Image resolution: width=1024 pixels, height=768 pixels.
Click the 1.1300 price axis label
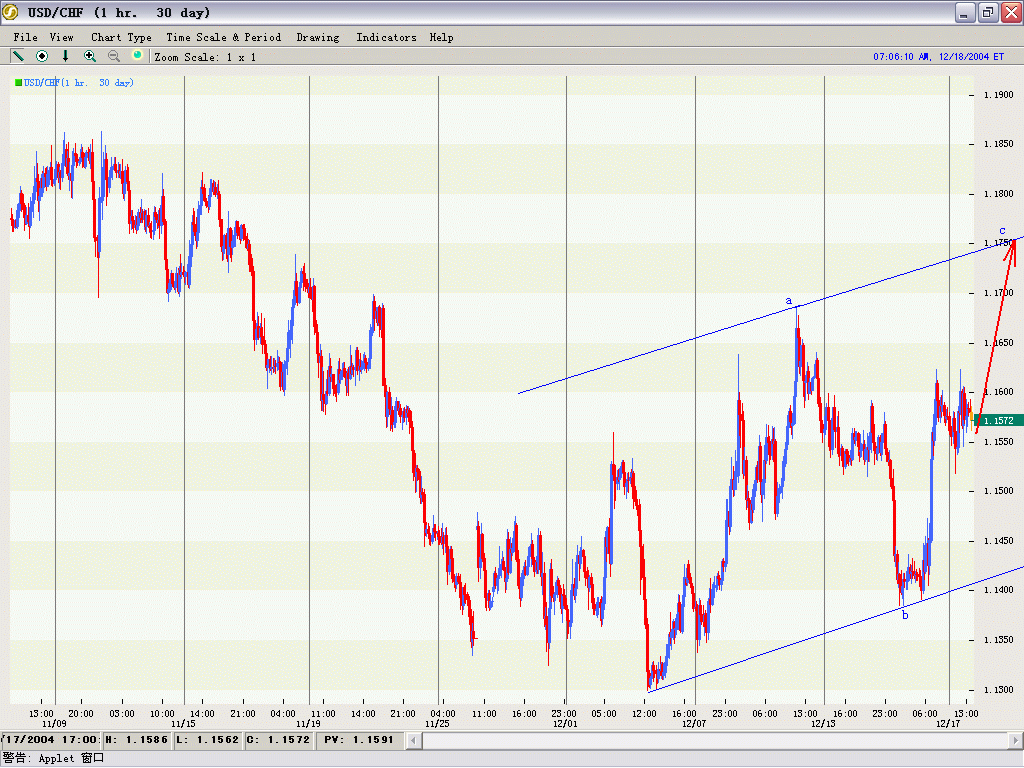999,690
